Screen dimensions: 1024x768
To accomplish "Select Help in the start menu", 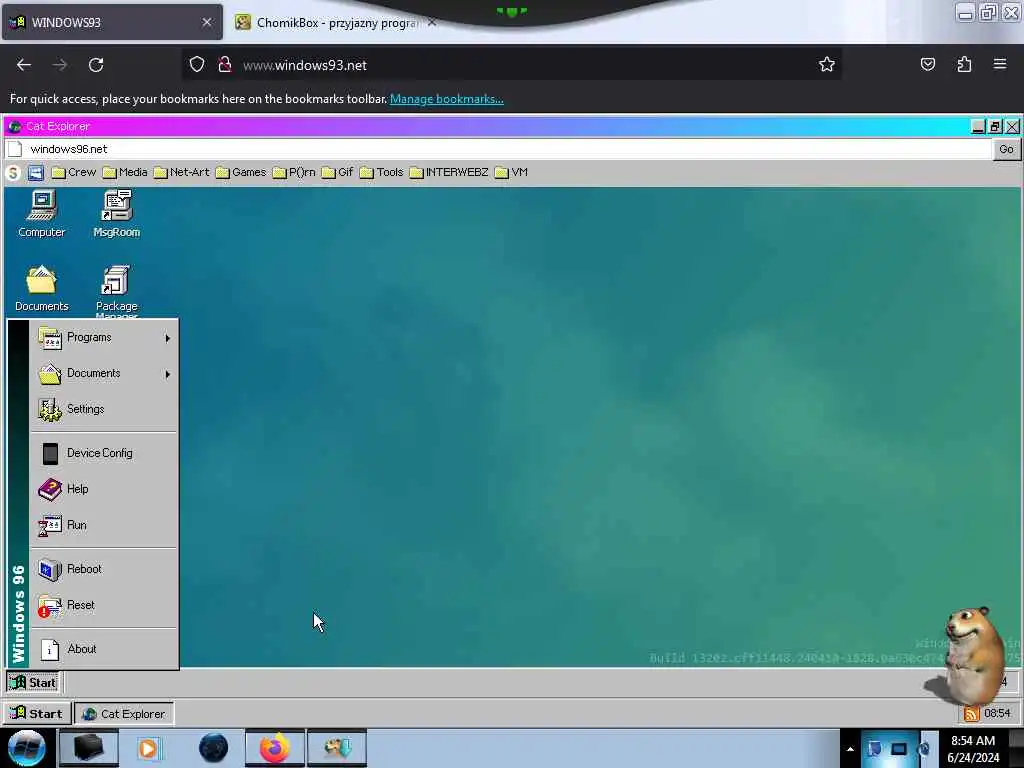I will click(x=104, y=489).
